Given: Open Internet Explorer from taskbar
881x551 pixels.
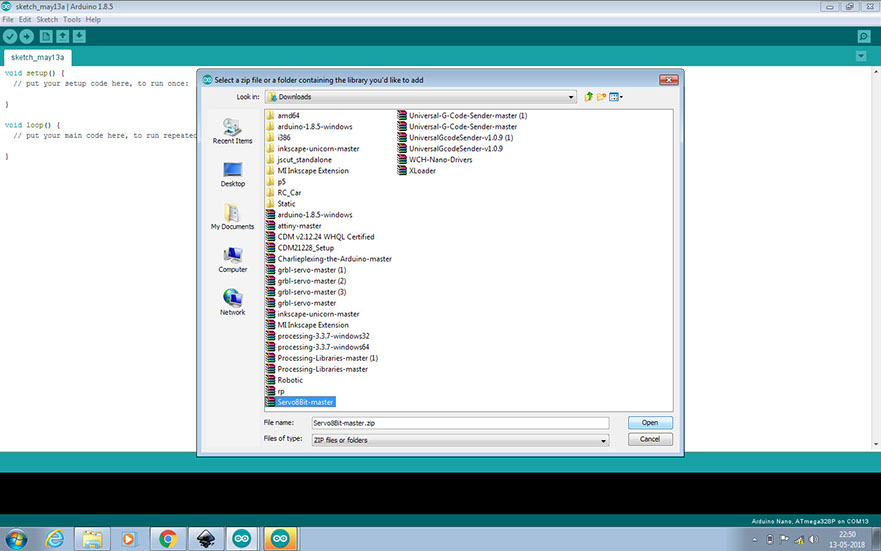Looking at the screenshot, I should click(x=55, y=539).
